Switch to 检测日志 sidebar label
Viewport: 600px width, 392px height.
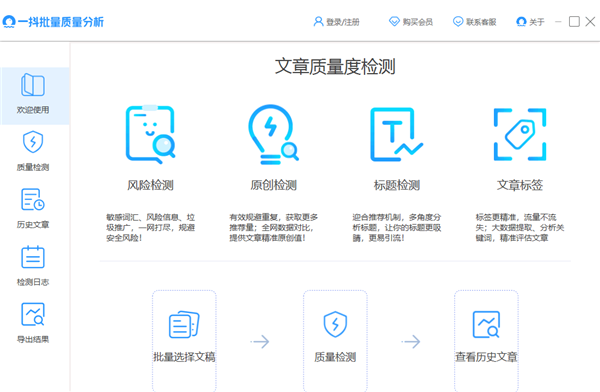(x=33, y=282)
